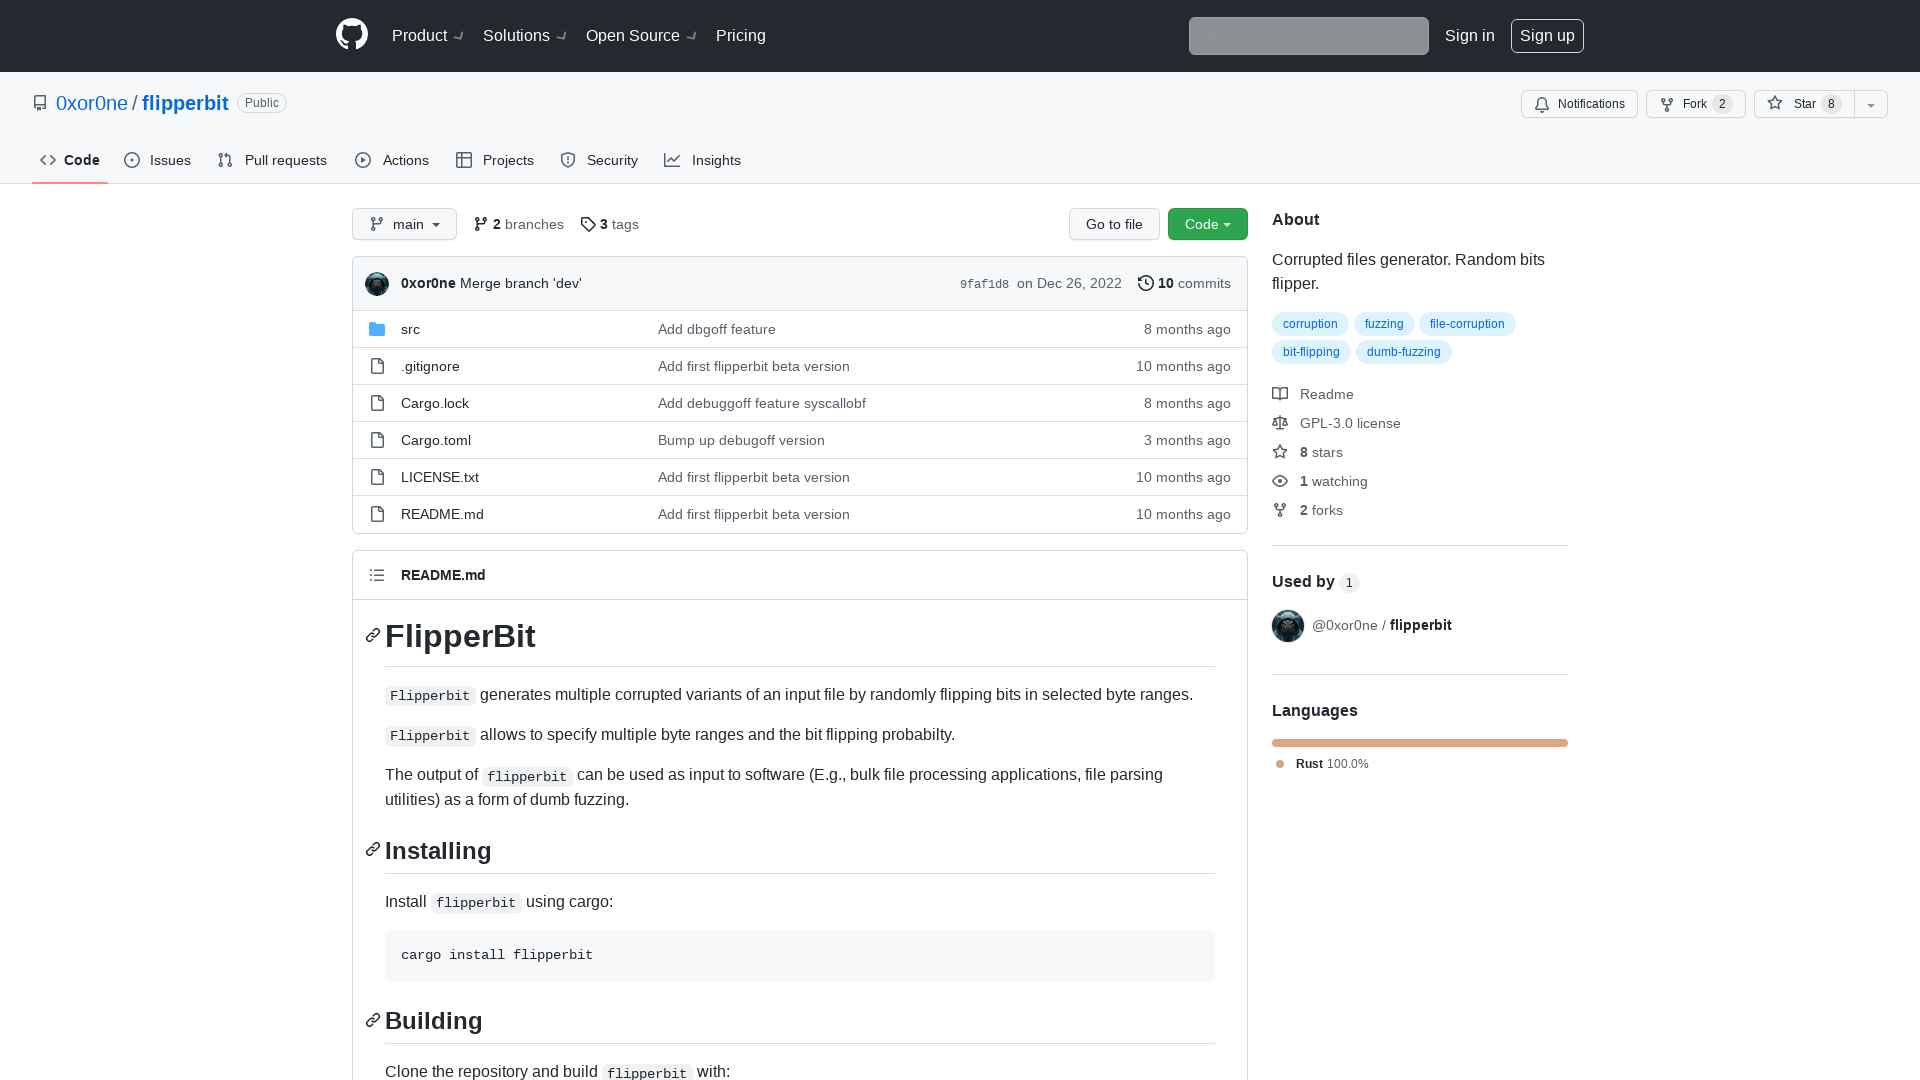Click the 10 commits history link
Image resolution: width=1920 pixels, height=1080 pixels.
tap(1183, 282)
